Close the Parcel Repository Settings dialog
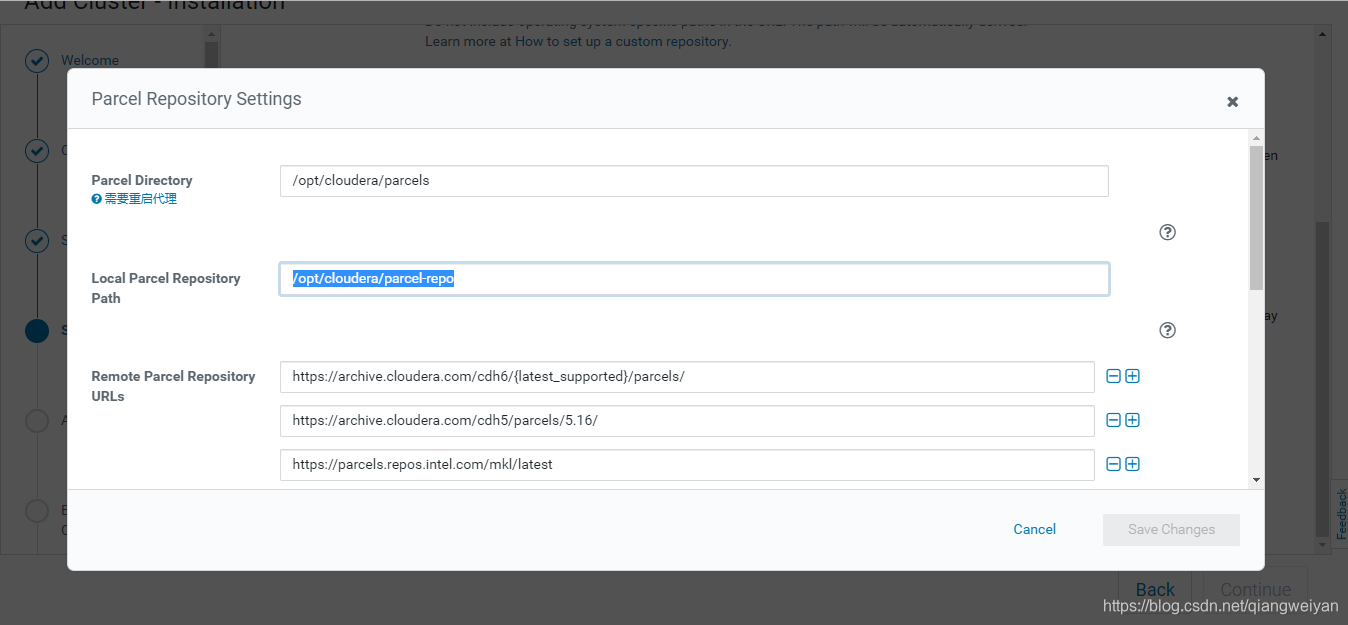 point(1232,102)
